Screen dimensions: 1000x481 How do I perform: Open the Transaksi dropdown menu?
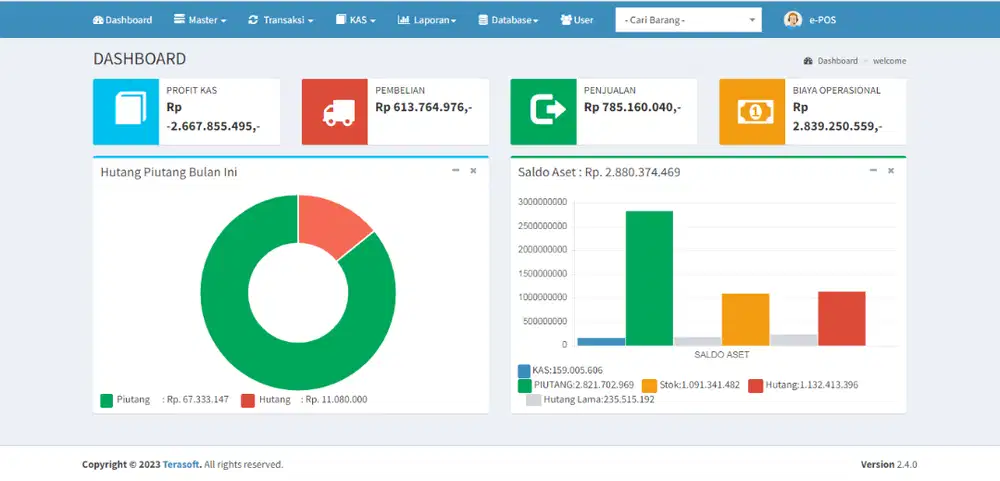click(281, 20)
